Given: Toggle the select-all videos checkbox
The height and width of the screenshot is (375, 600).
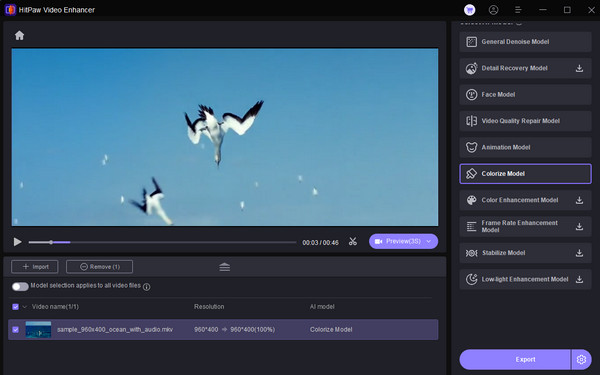Looking at the screenshot, I should pos(15,307).
